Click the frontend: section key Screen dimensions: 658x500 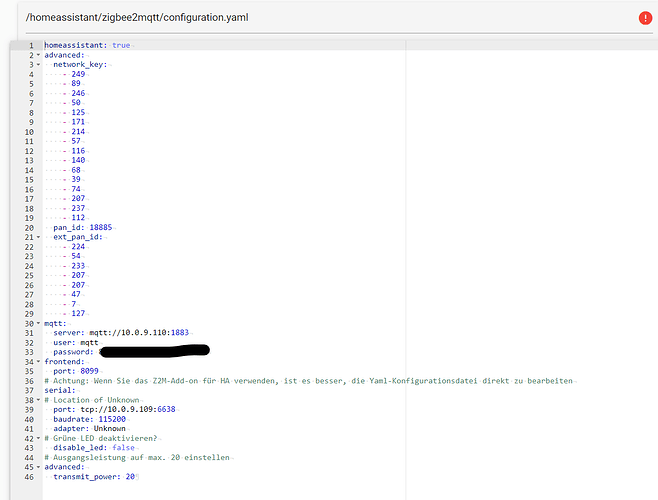64,361
